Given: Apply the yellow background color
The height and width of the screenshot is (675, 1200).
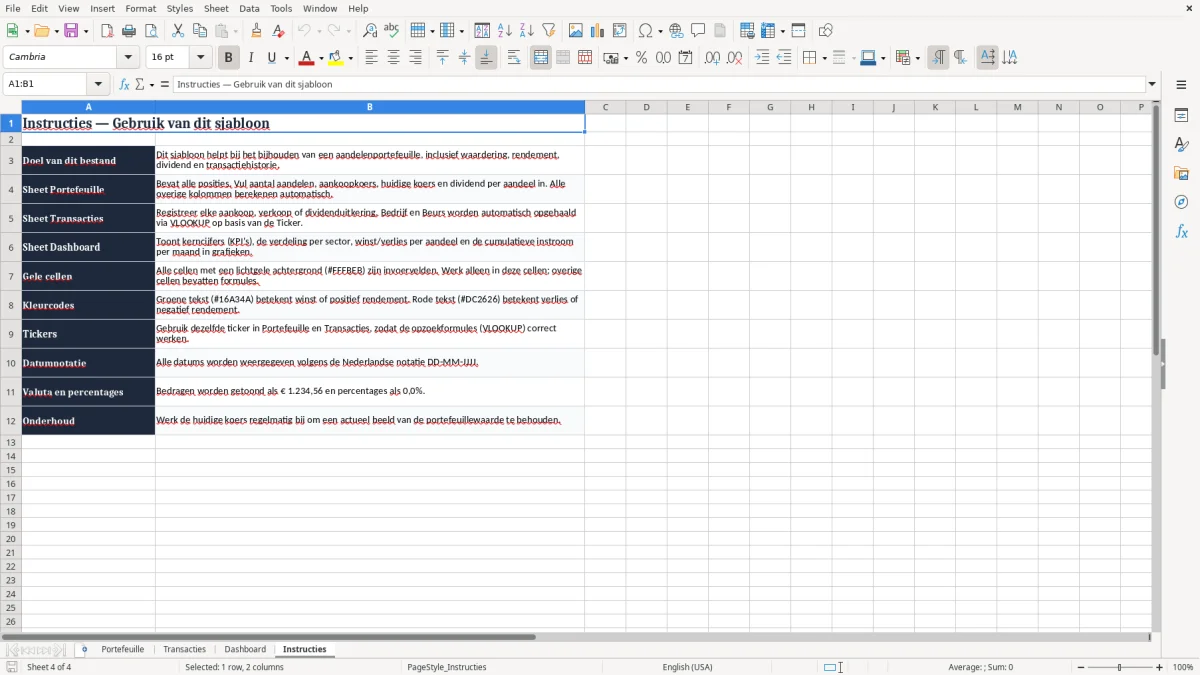Looking at the screenshot, I should pyautogui.click(x=336, y=58).
